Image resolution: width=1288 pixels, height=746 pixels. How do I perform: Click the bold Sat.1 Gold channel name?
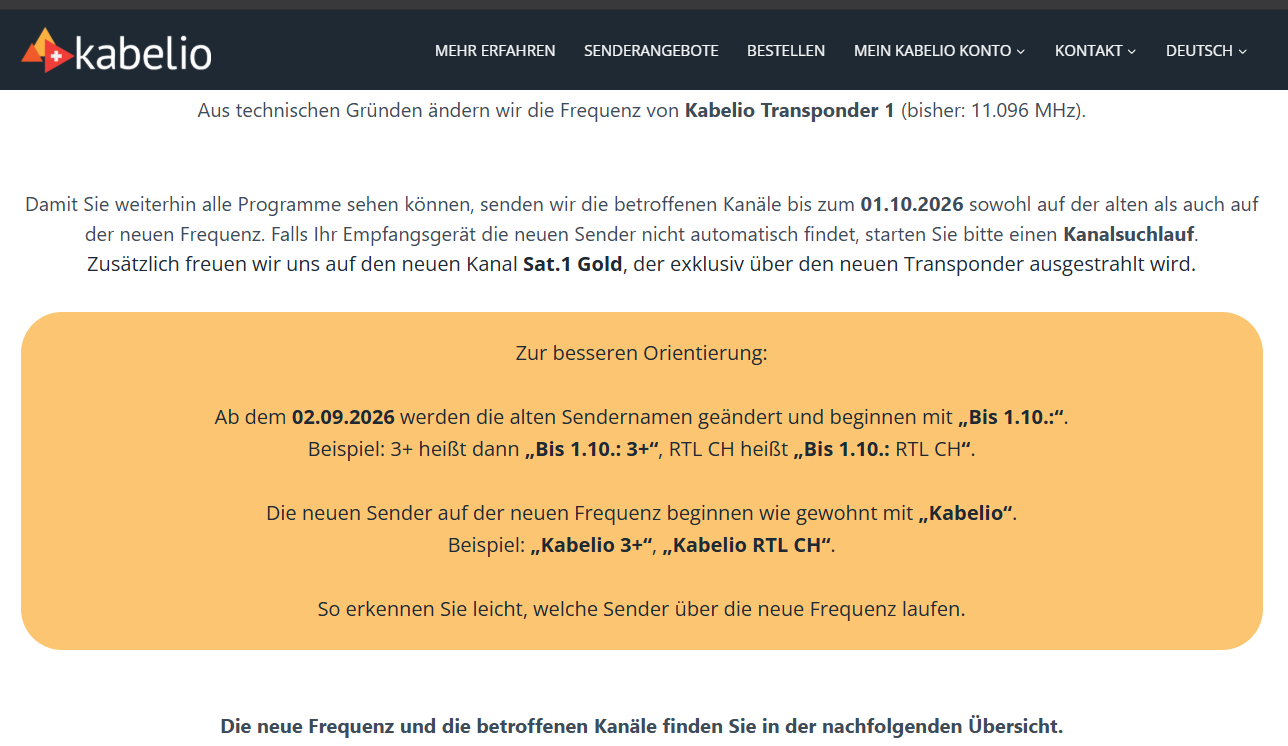coord(574,265)
